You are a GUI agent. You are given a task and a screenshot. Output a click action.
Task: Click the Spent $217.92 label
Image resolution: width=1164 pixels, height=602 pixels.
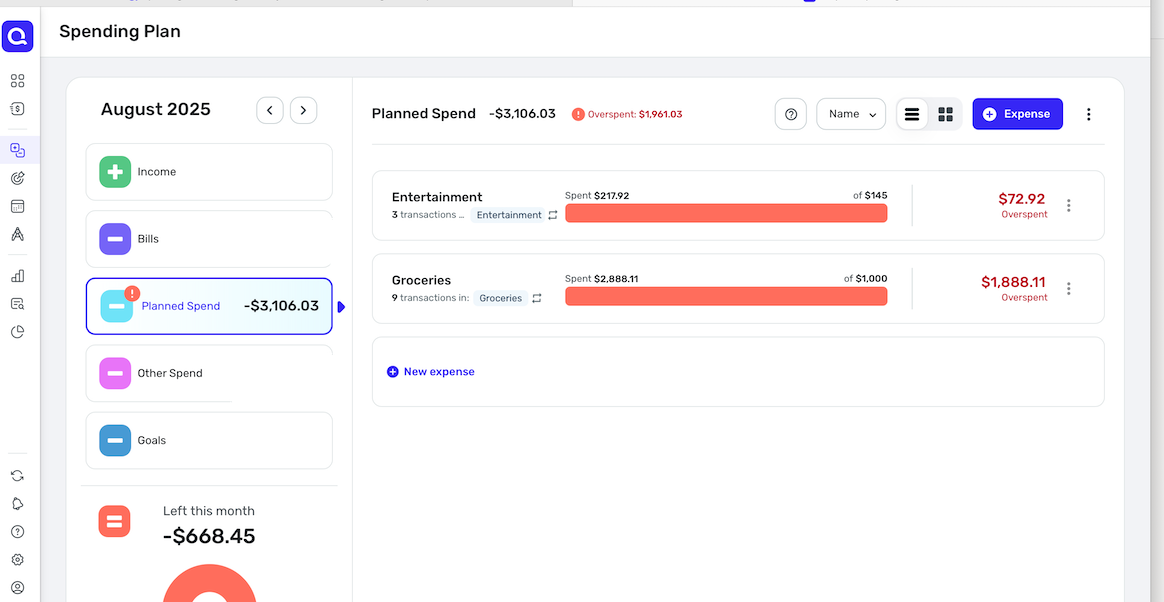pos(598,196)
